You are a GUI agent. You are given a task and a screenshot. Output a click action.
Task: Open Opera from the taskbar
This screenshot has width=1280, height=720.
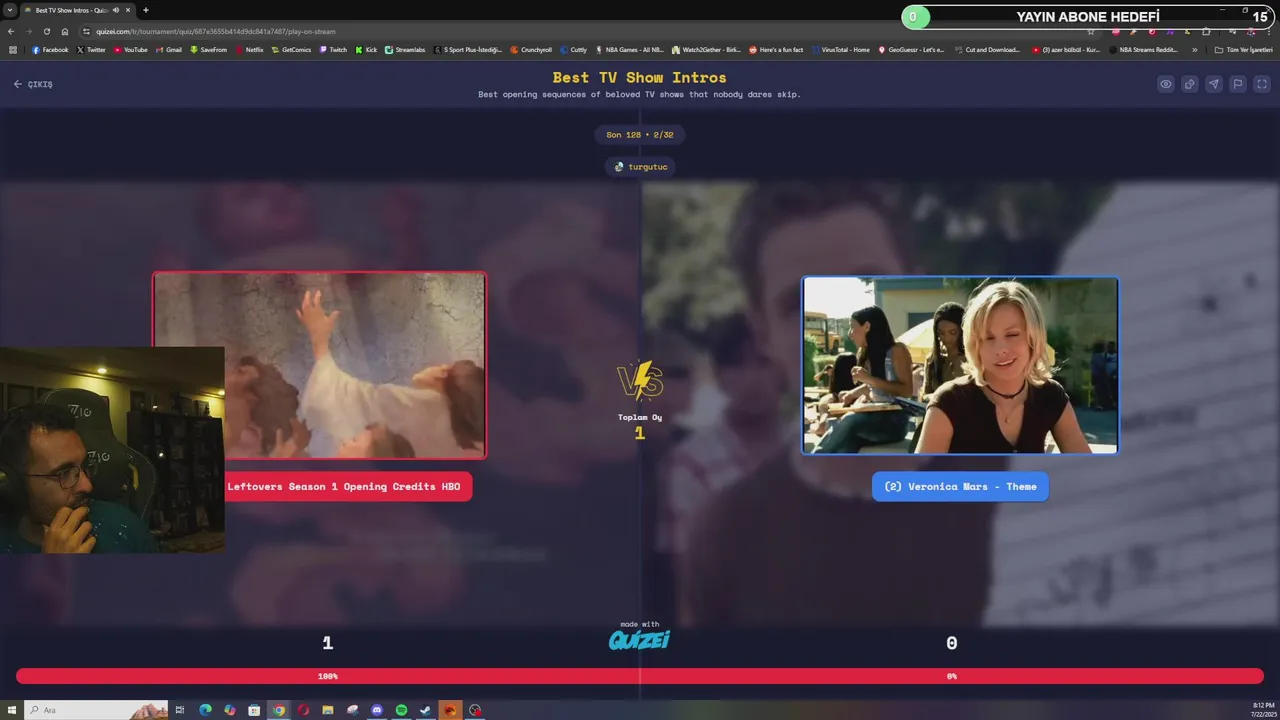coord(303,710)
